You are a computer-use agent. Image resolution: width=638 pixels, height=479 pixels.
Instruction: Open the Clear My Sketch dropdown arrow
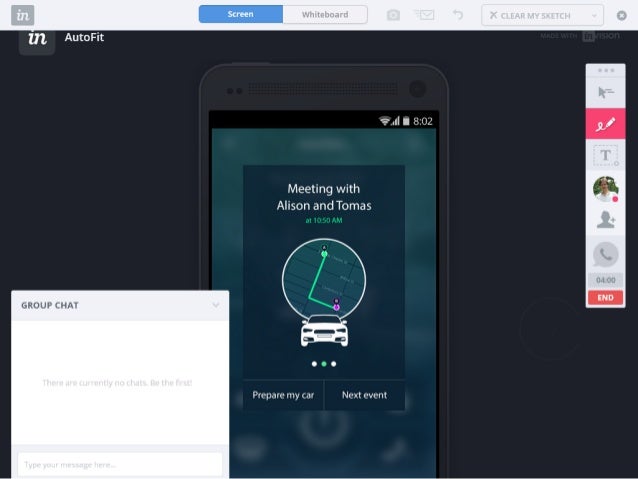click(594, 16)
